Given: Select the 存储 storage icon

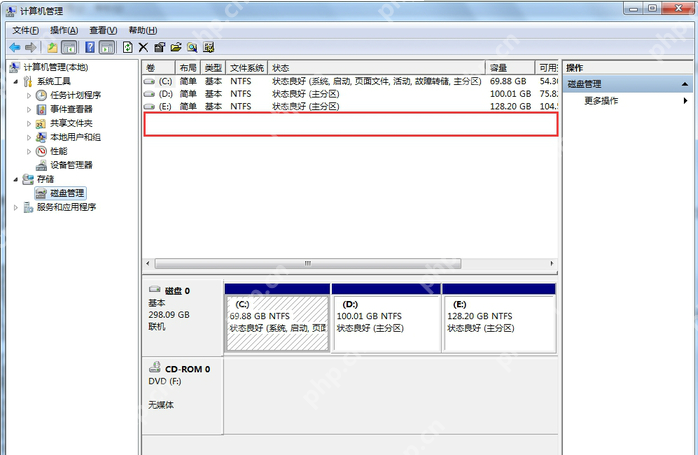Looking at the screenshot, I should (x=28, y=179).
